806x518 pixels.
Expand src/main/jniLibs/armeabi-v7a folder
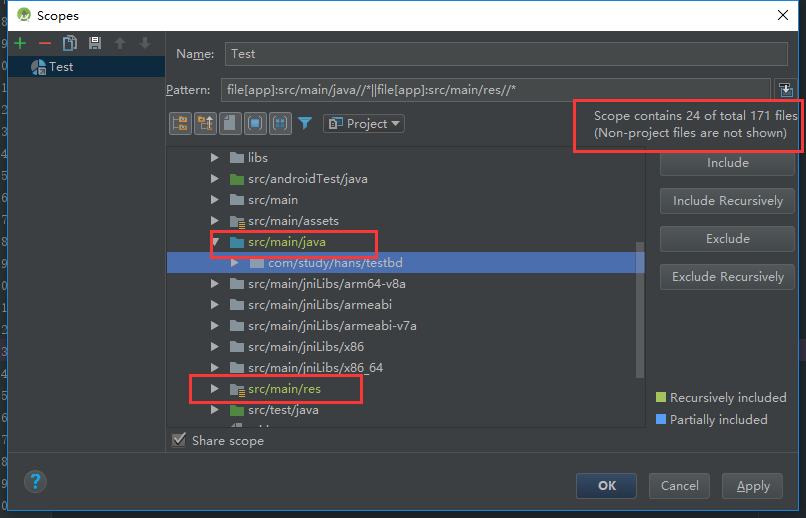[x=215, y=326]
